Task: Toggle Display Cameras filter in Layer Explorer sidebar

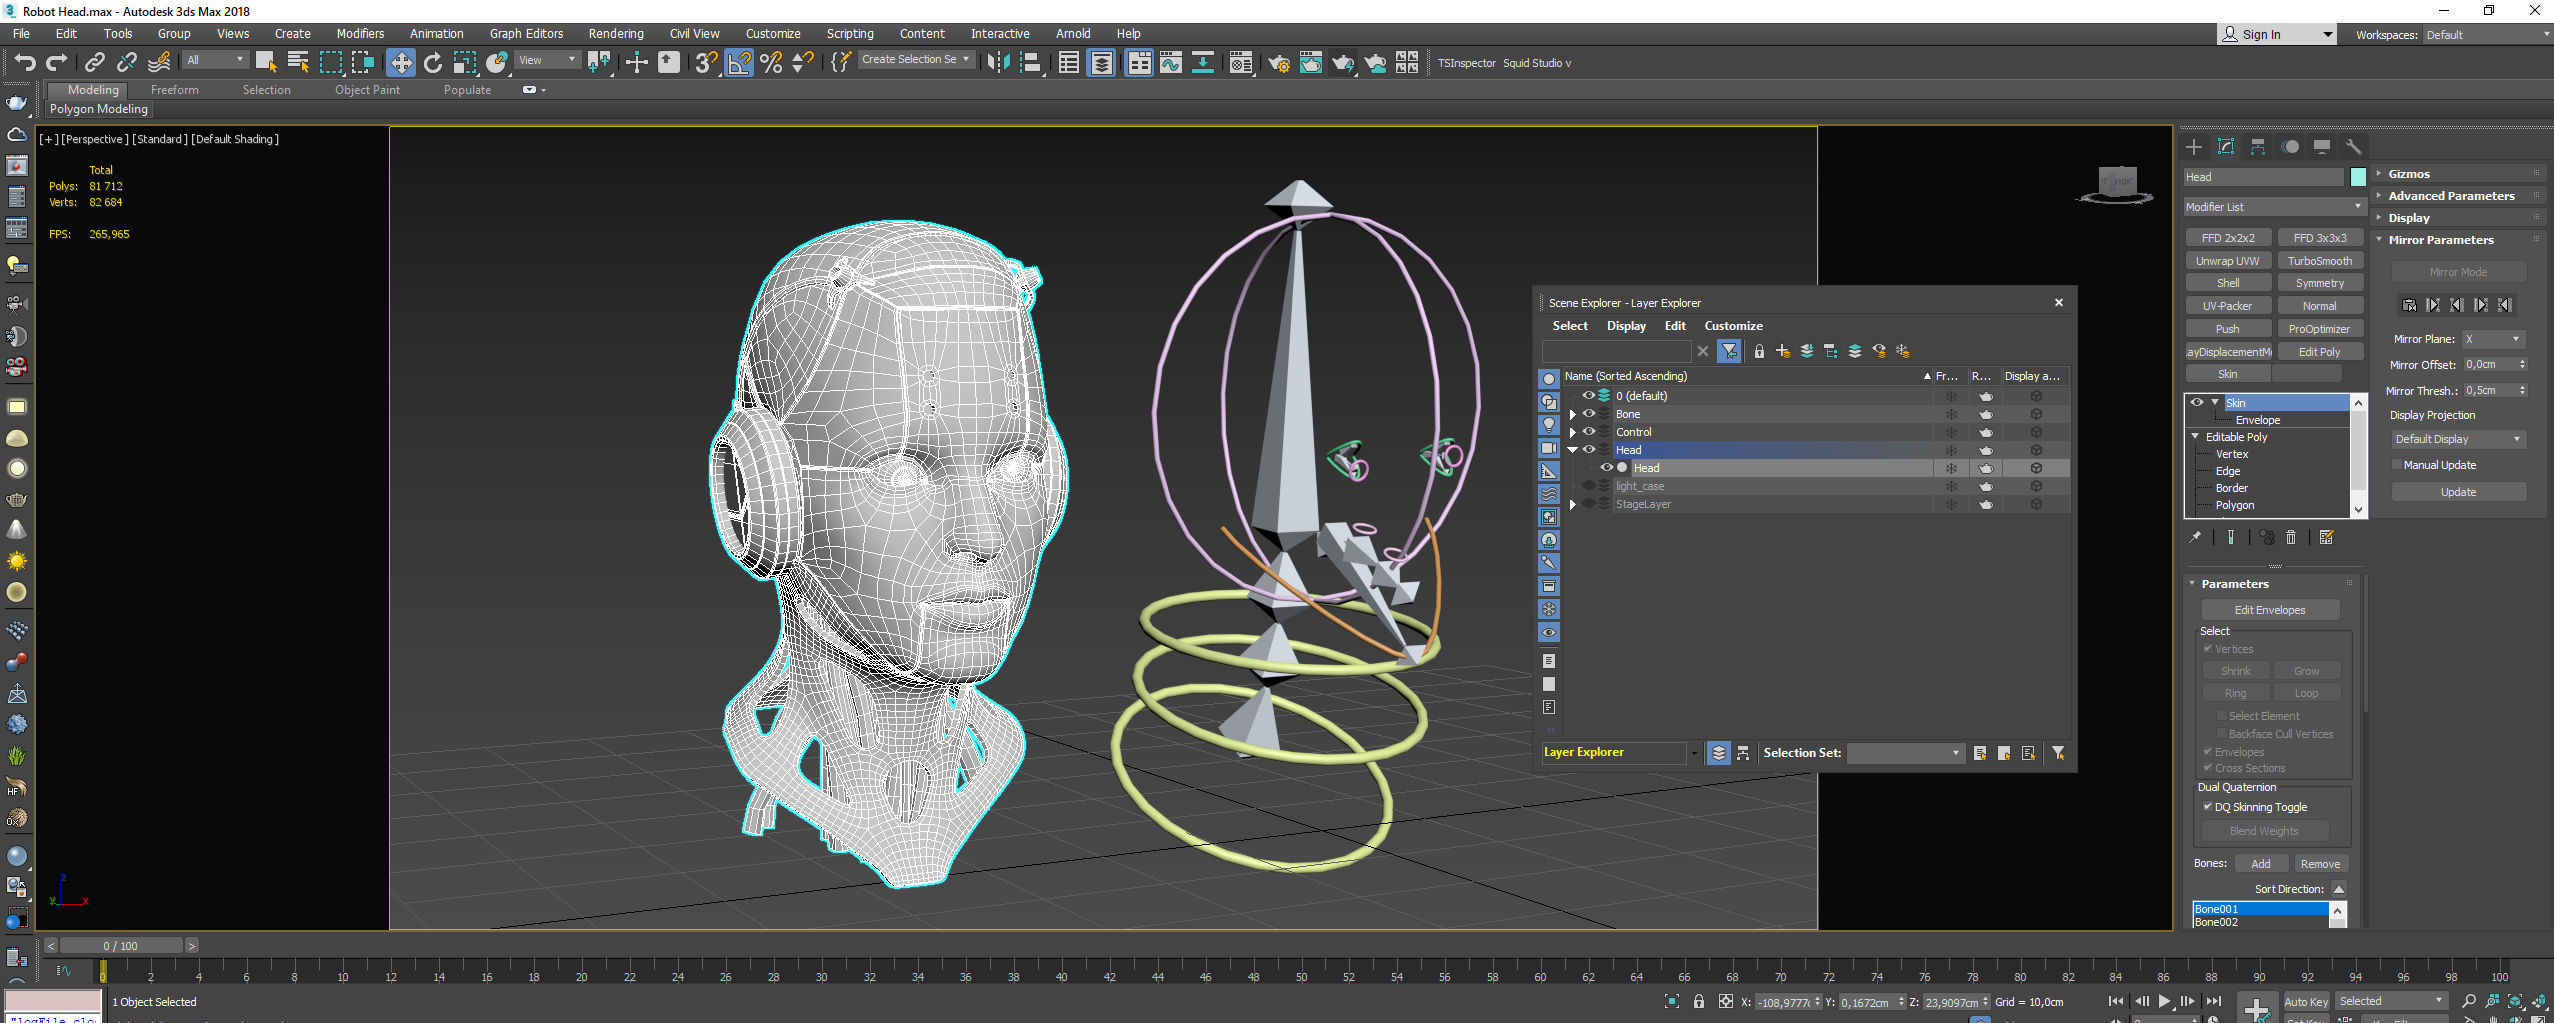Action: [x=1549, y=448]
